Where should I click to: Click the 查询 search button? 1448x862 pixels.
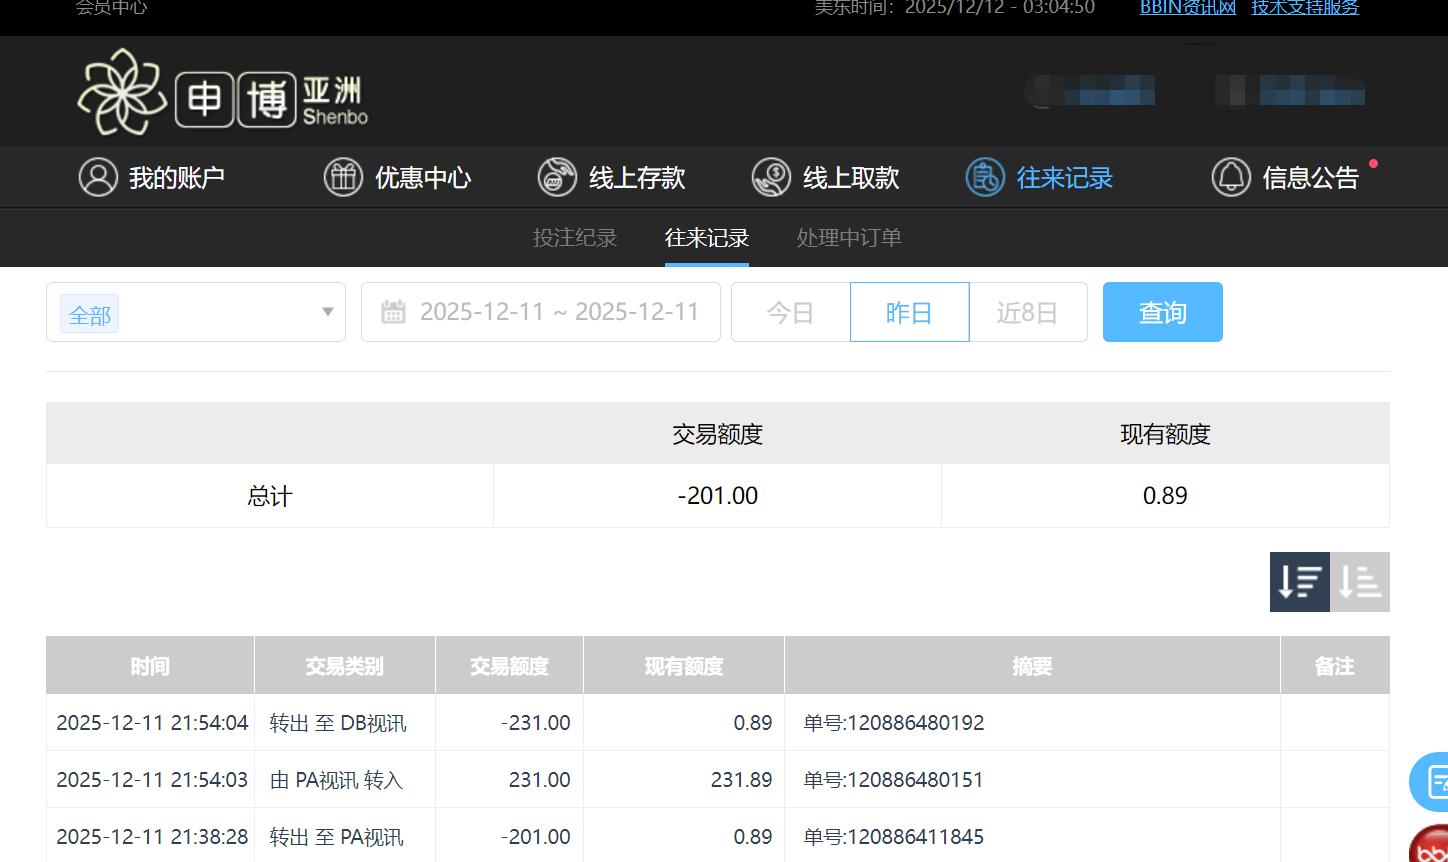pyautogui.click(x=1162, y=312)
